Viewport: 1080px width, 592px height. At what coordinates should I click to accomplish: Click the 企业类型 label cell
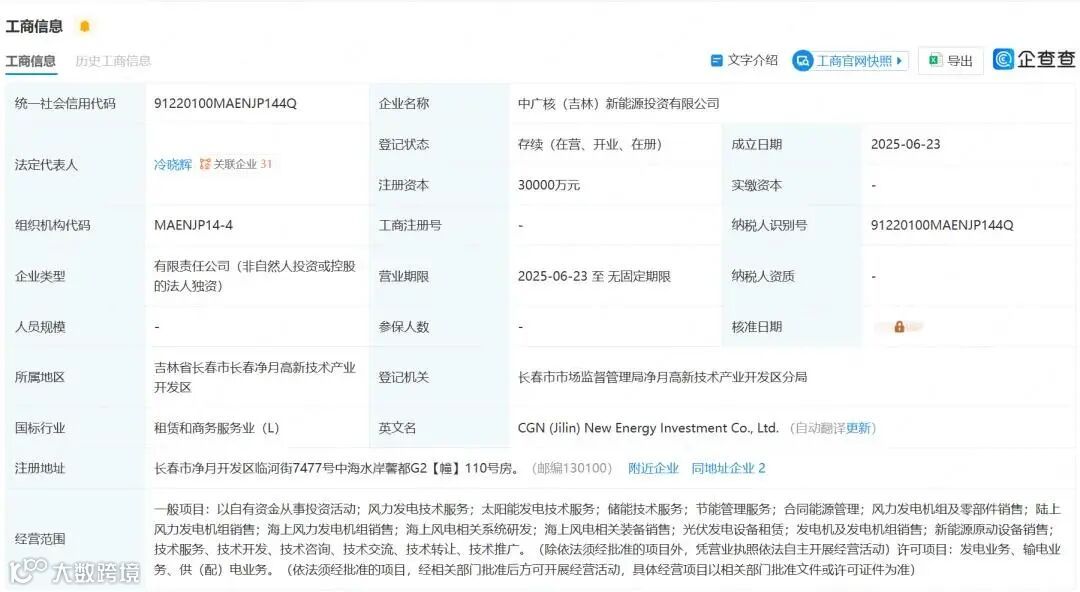[75, 276]
